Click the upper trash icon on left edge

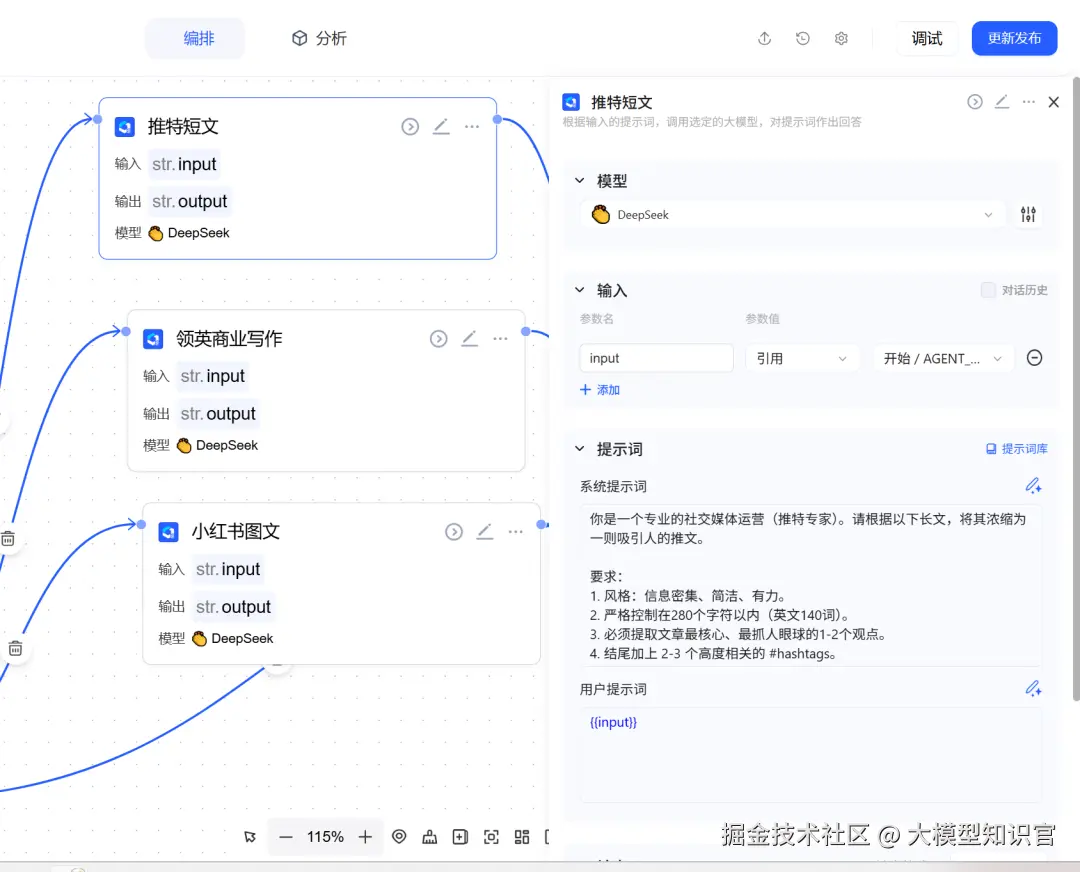[x=8, y=539]
